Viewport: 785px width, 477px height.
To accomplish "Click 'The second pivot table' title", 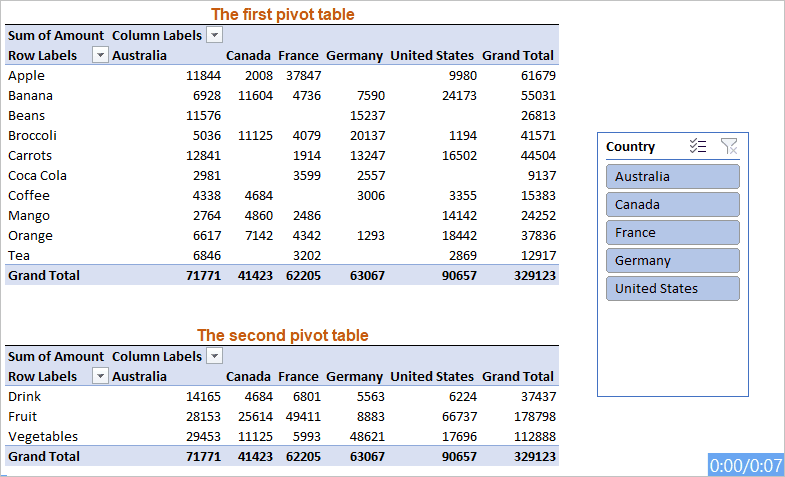I will click(x=282, y=335).
